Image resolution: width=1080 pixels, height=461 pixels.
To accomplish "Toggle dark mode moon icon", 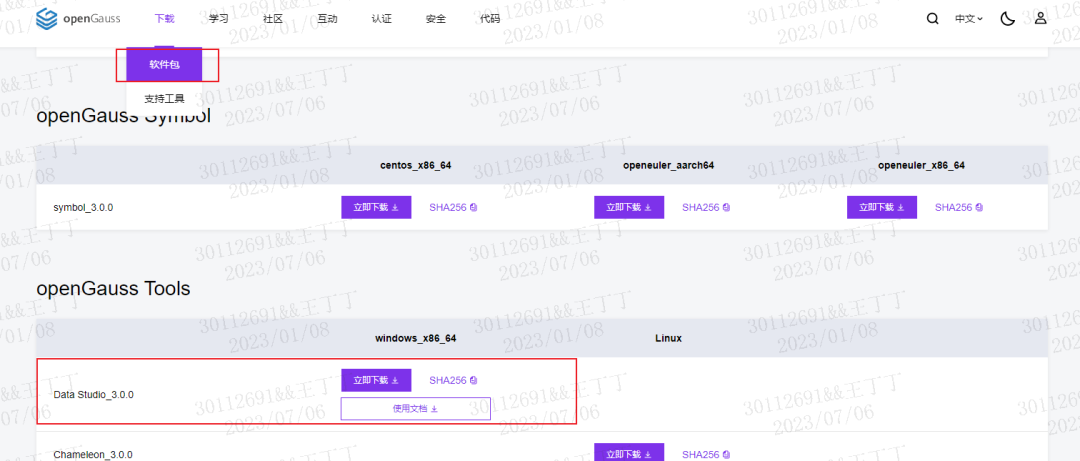I will coord(1008,19).
